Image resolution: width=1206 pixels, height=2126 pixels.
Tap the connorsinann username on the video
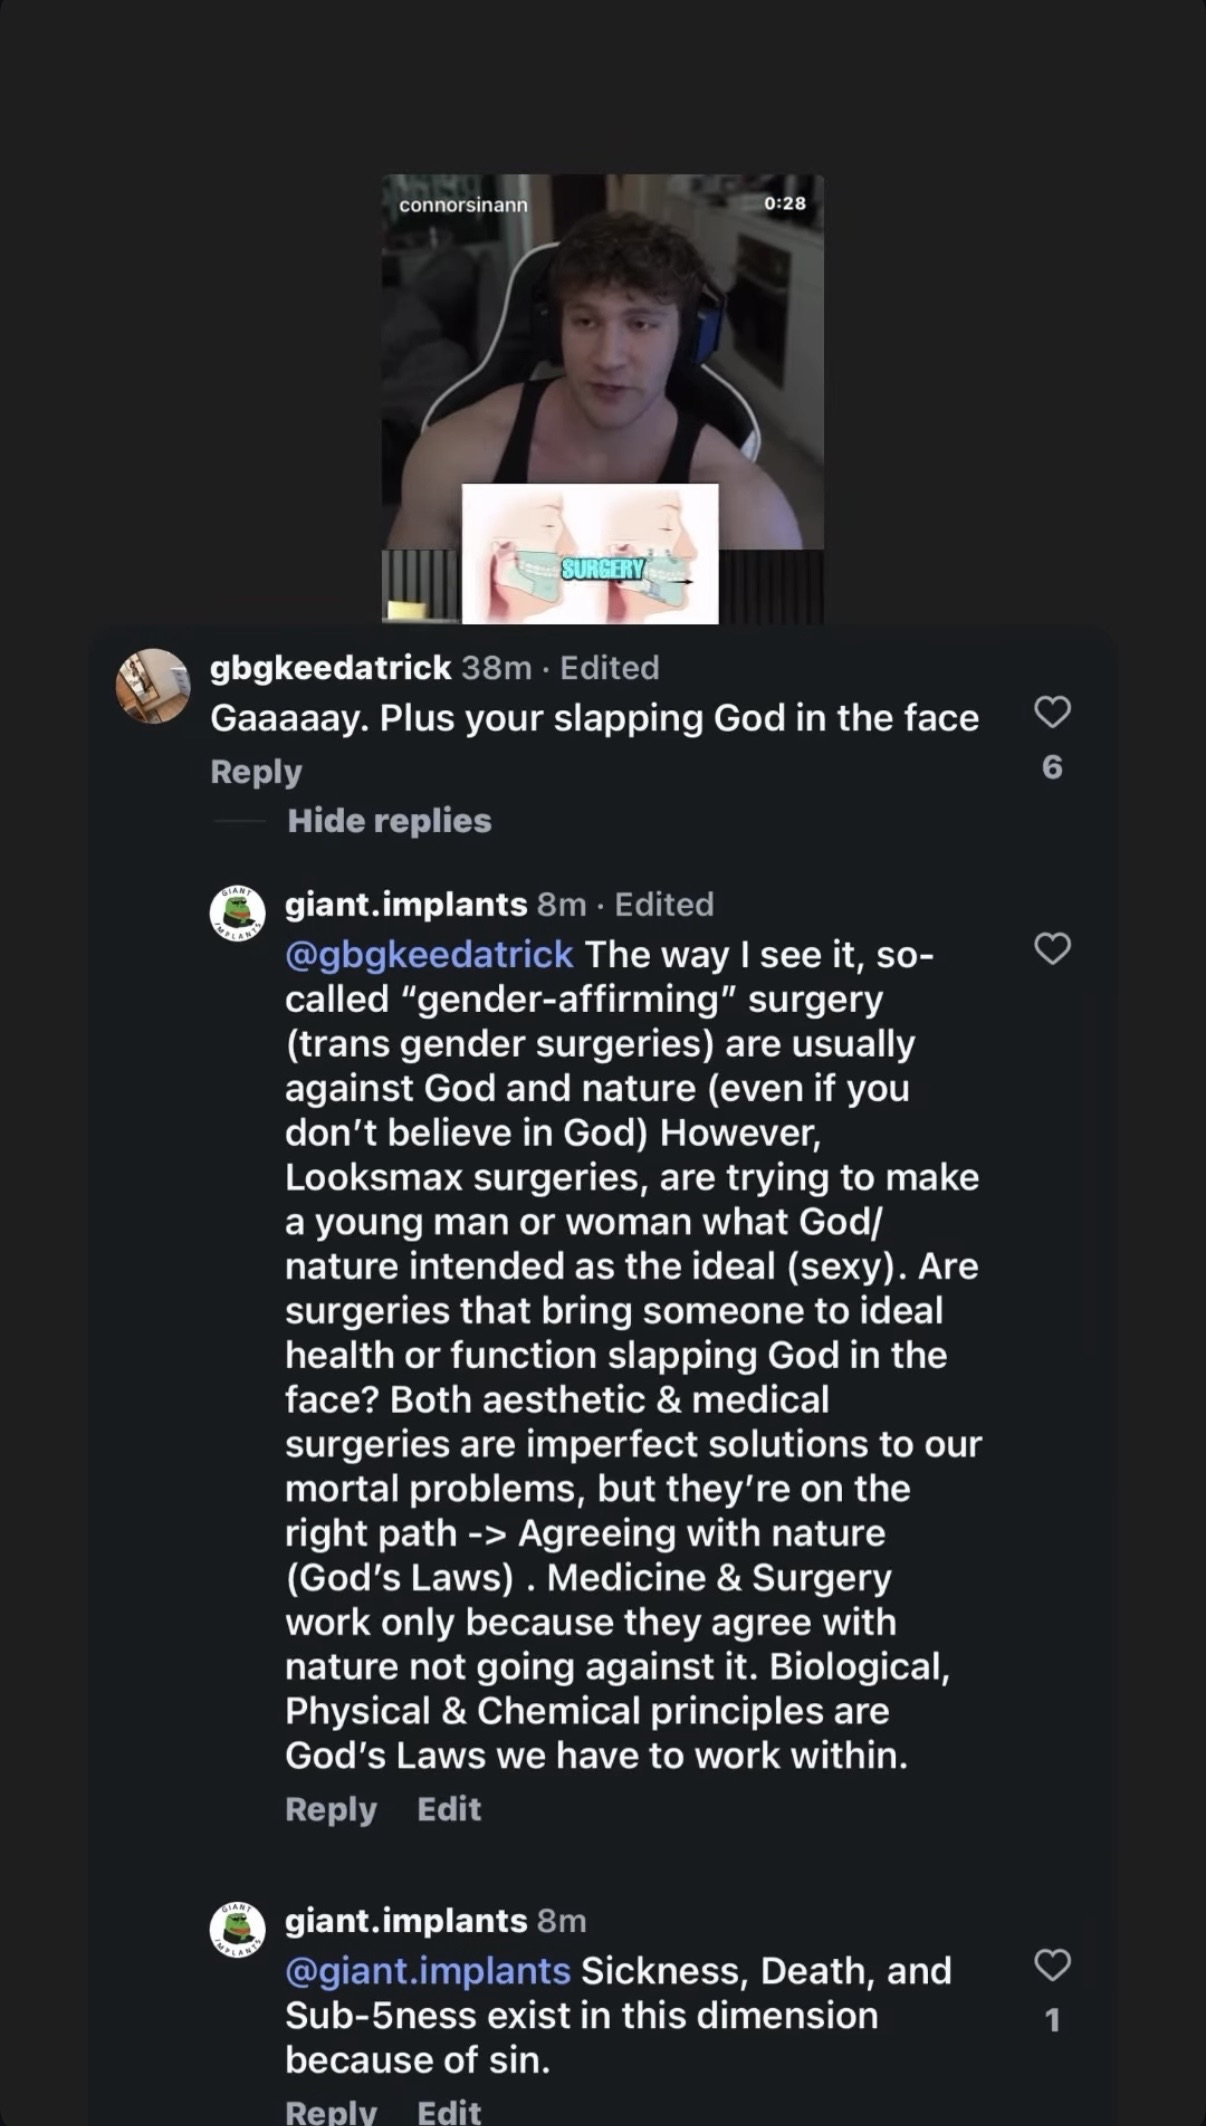pos(463,205)
